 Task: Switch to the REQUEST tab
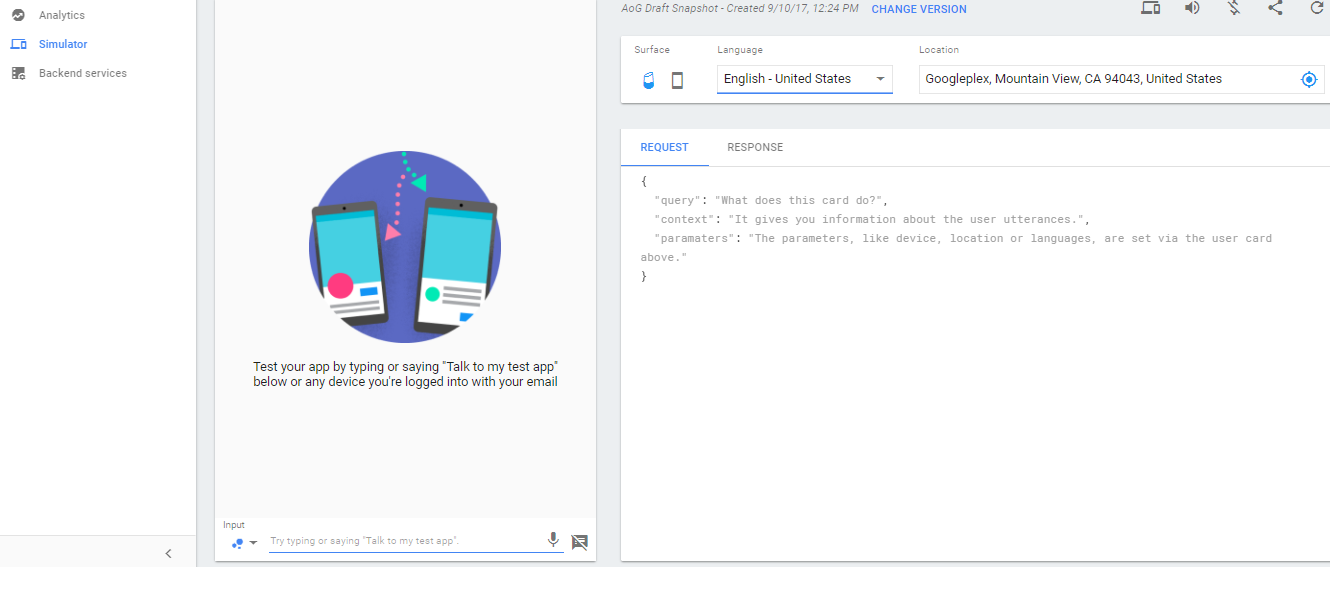coord(665,147)
